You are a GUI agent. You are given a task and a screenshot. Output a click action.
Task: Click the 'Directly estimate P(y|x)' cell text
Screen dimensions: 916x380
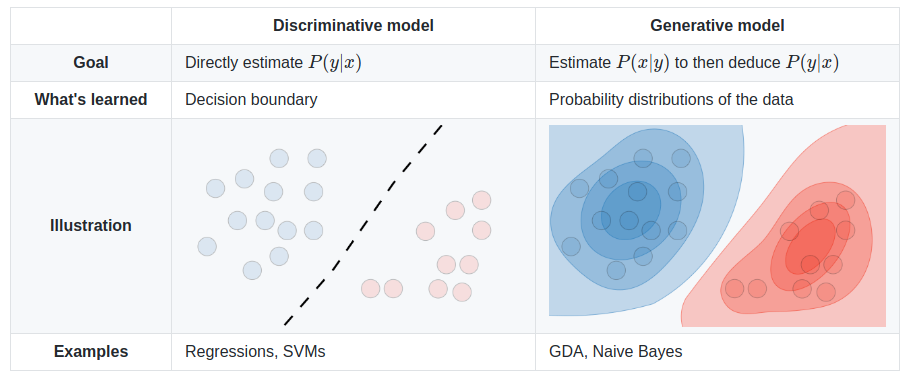click(273, 63)
